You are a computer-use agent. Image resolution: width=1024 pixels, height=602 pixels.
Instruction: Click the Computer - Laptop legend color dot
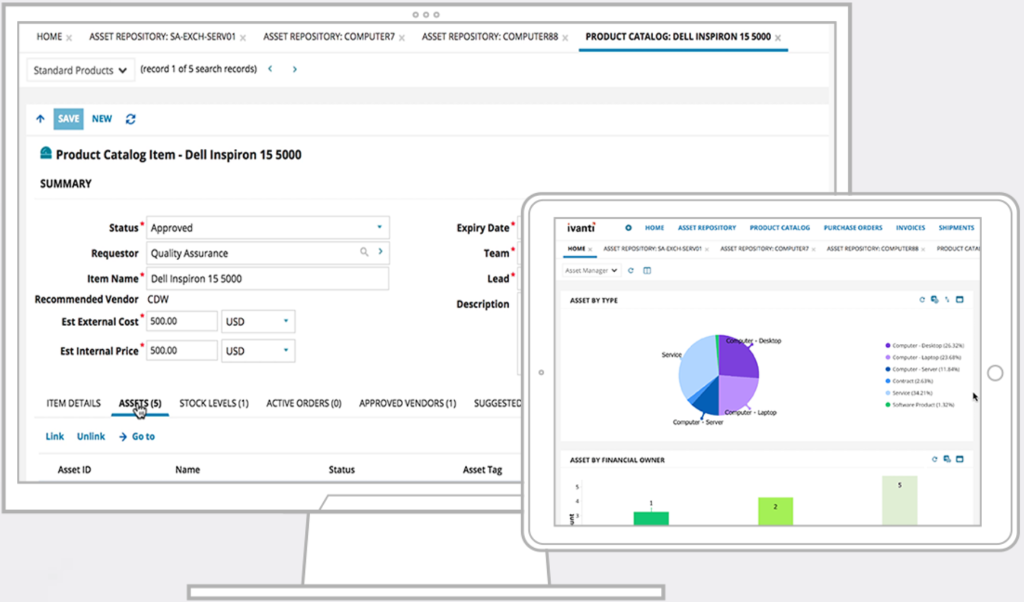(888, 357)
